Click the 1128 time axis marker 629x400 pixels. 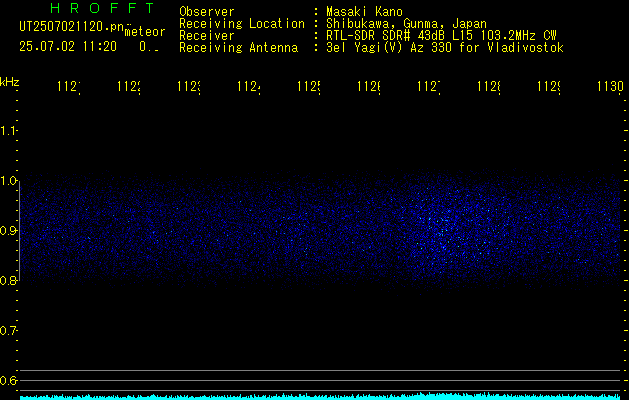(489, 86)
